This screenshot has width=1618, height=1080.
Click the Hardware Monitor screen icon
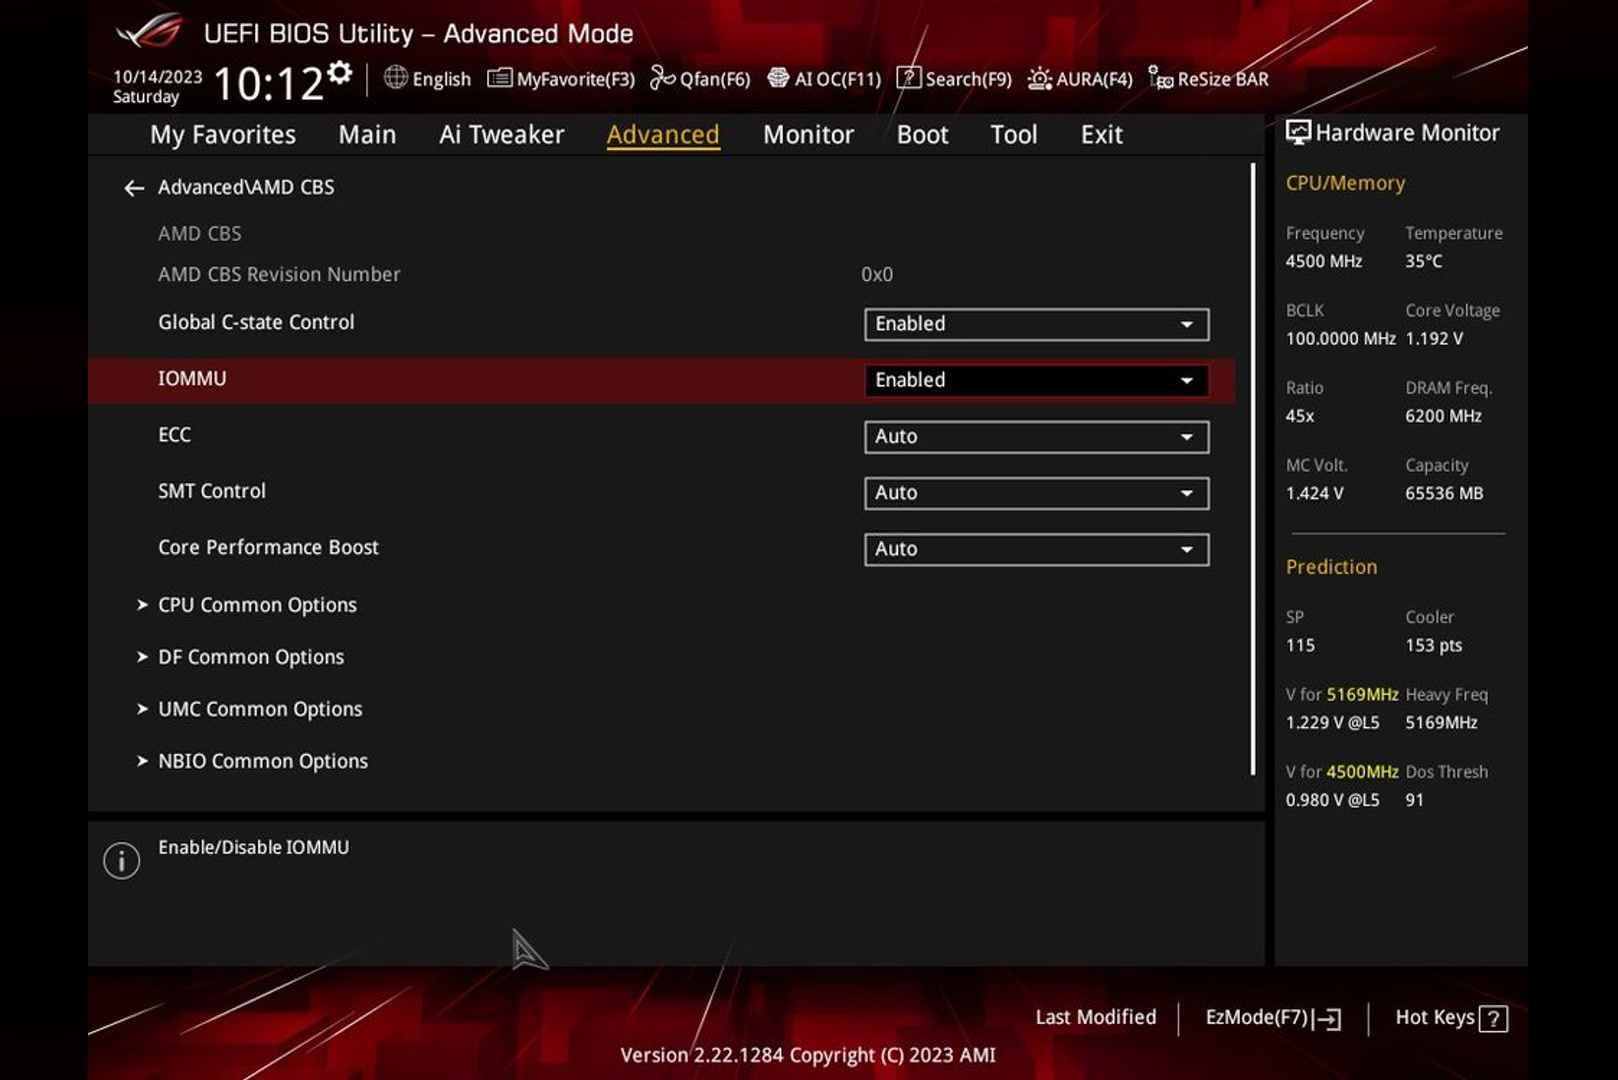(1297, 133)
